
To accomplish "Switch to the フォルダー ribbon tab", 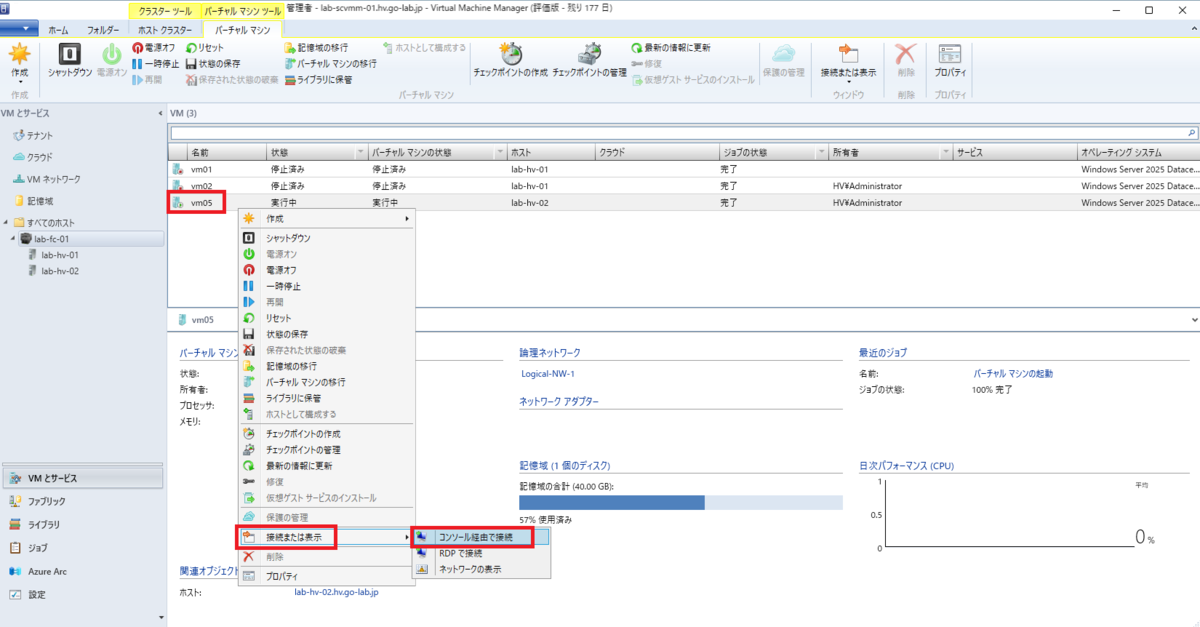I will [102, 30].
